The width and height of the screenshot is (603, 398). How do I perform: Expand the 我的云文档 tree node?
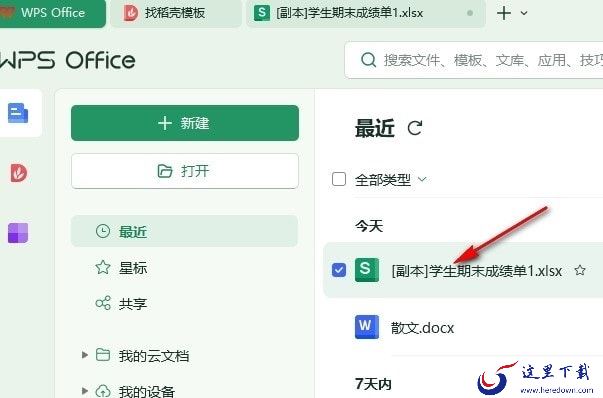(x=85, y=355)
